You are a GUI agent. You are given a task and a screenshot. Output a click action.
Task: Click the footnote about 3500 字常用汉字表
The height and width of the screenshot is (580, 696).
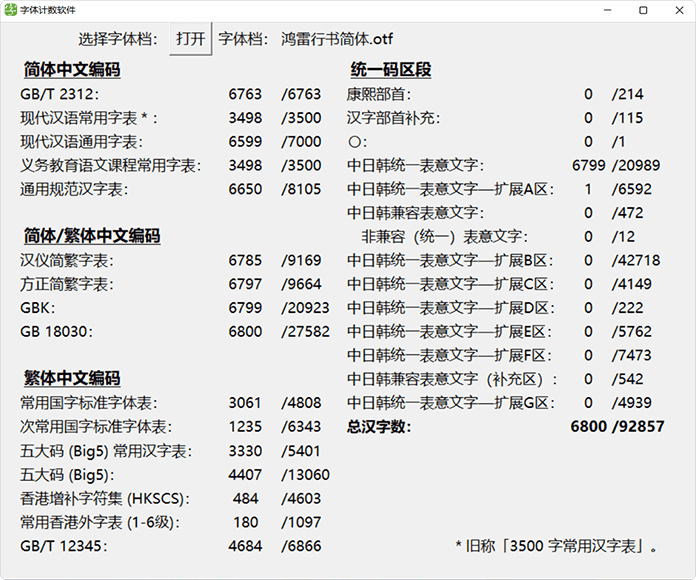pyautogui.click(x=557, y=546)
